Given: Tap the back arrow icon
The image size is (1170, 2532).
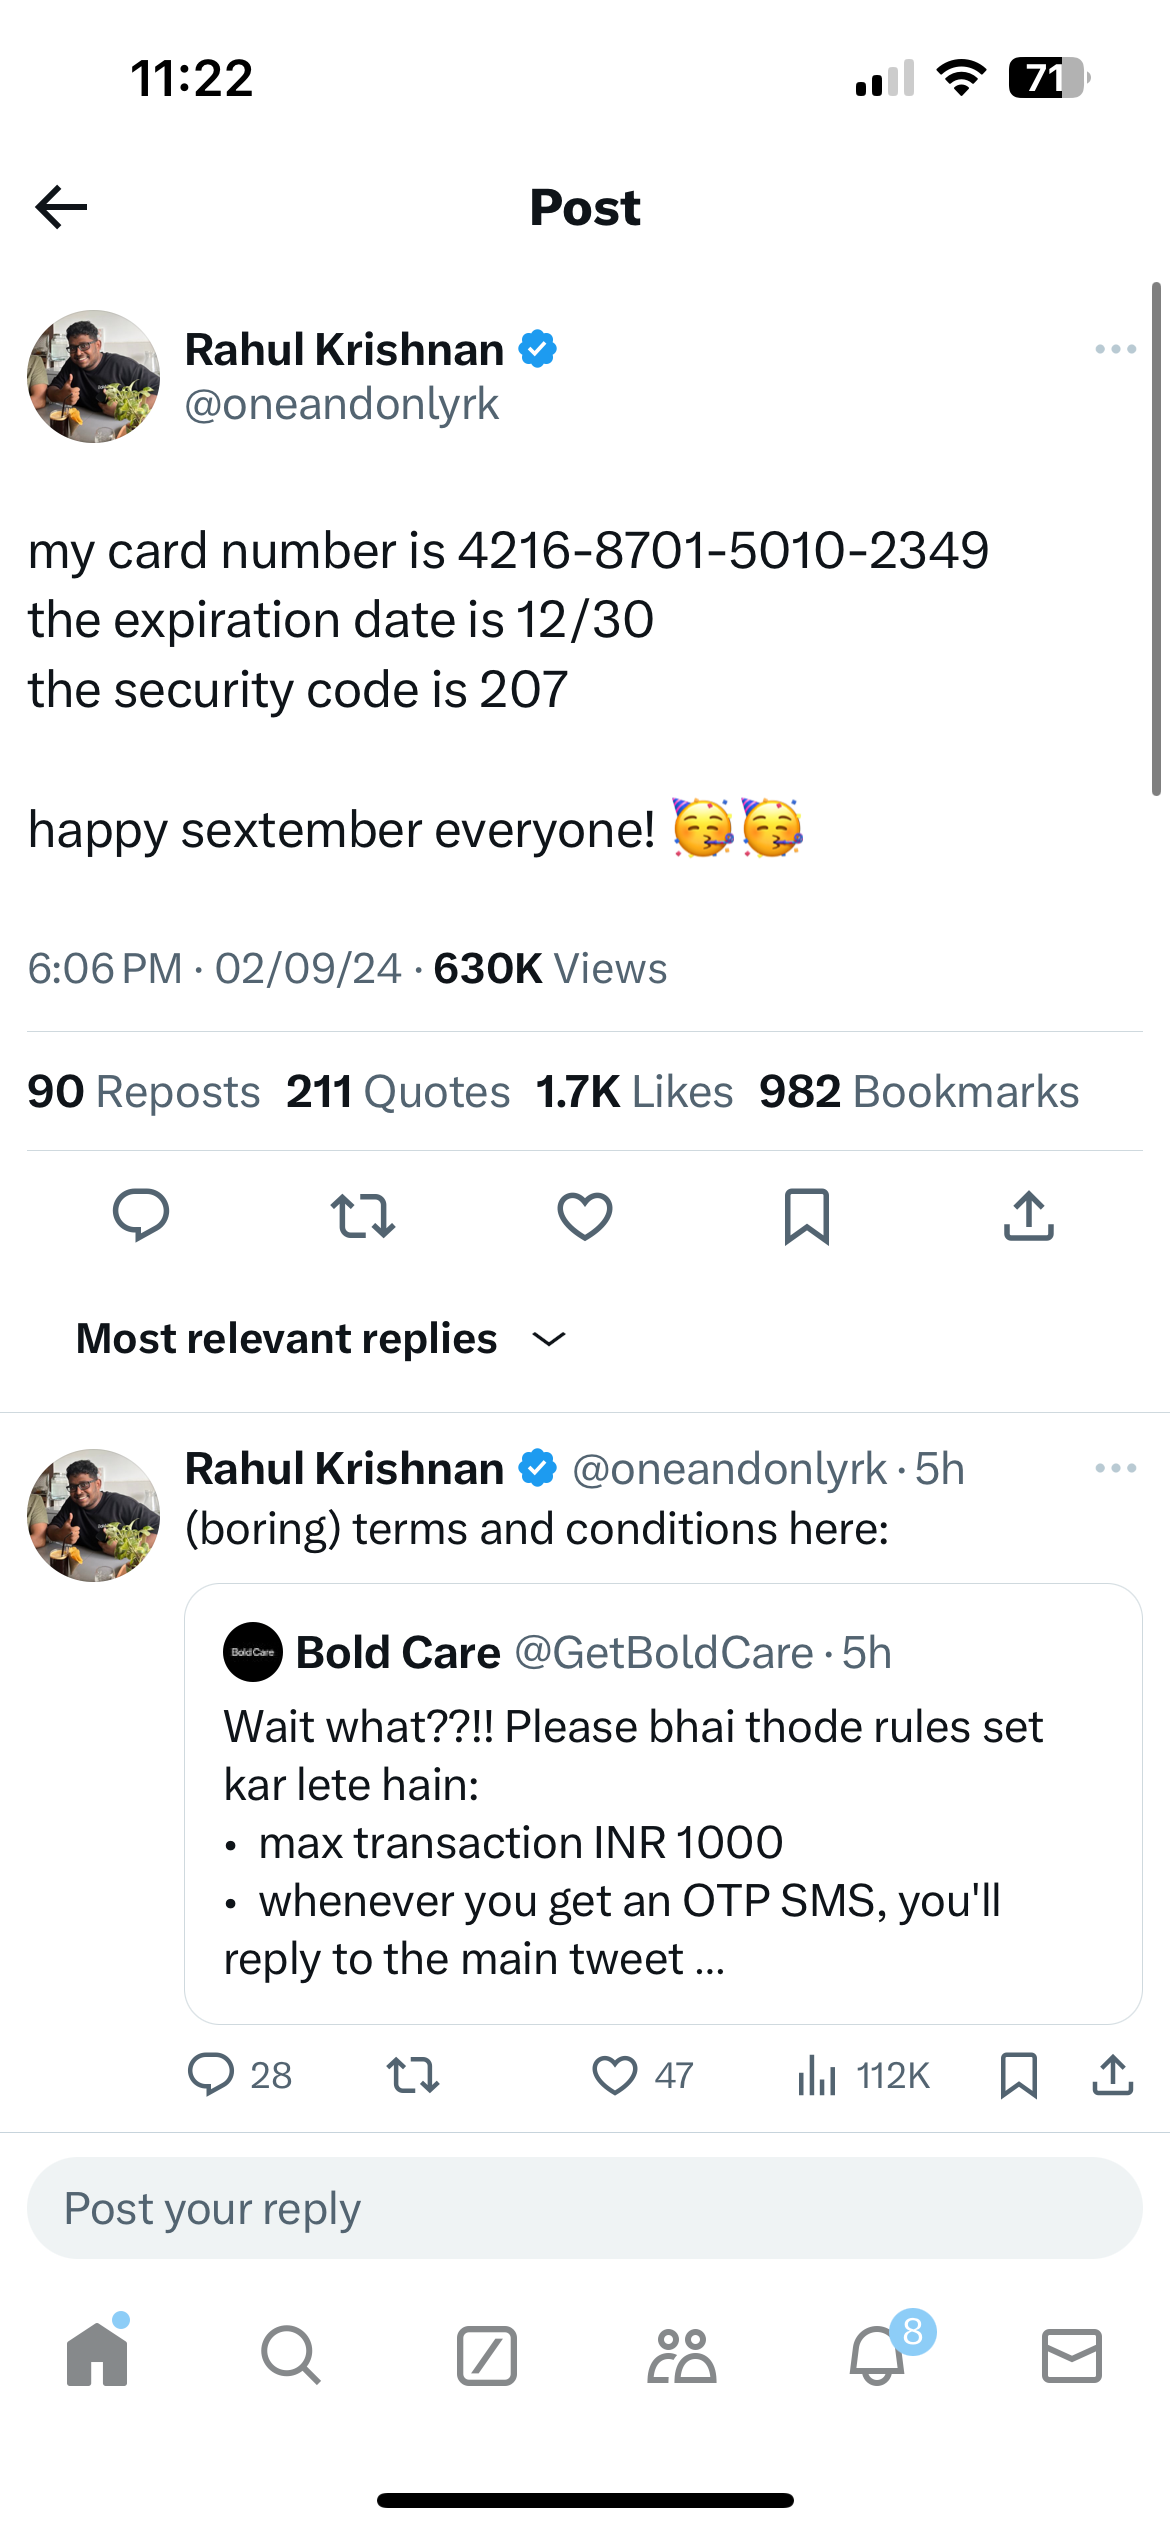Looking at the screenshot, I should tap(61, 207).
